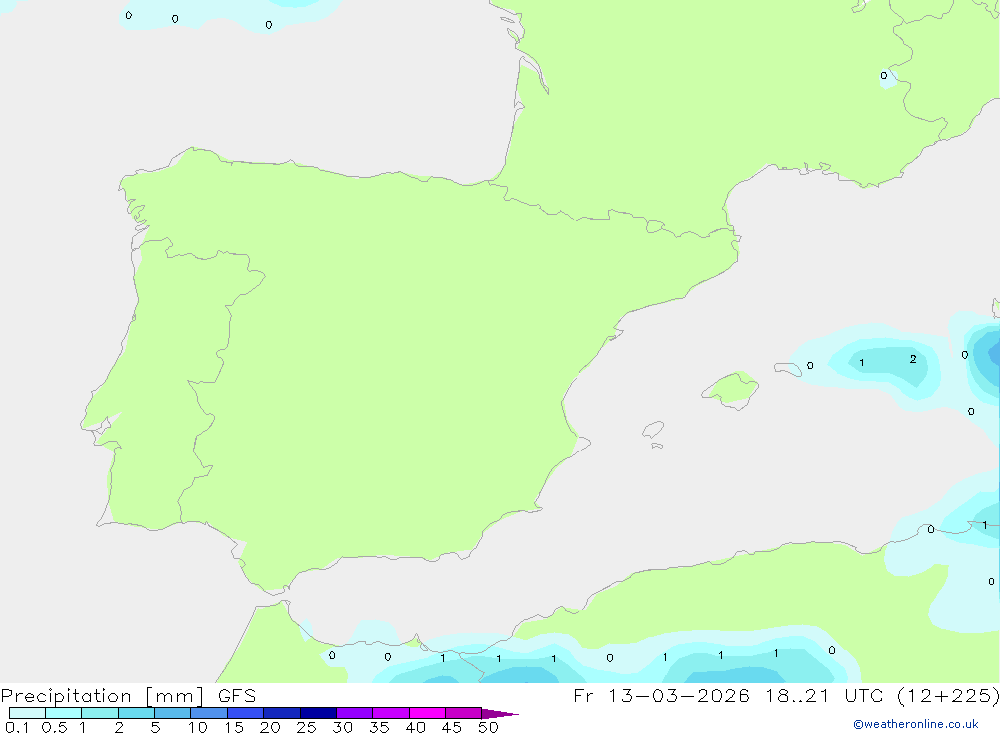Pick the 15–20 mm legend color
This screenshot has height=733, width=1000.
pos(245,713)
